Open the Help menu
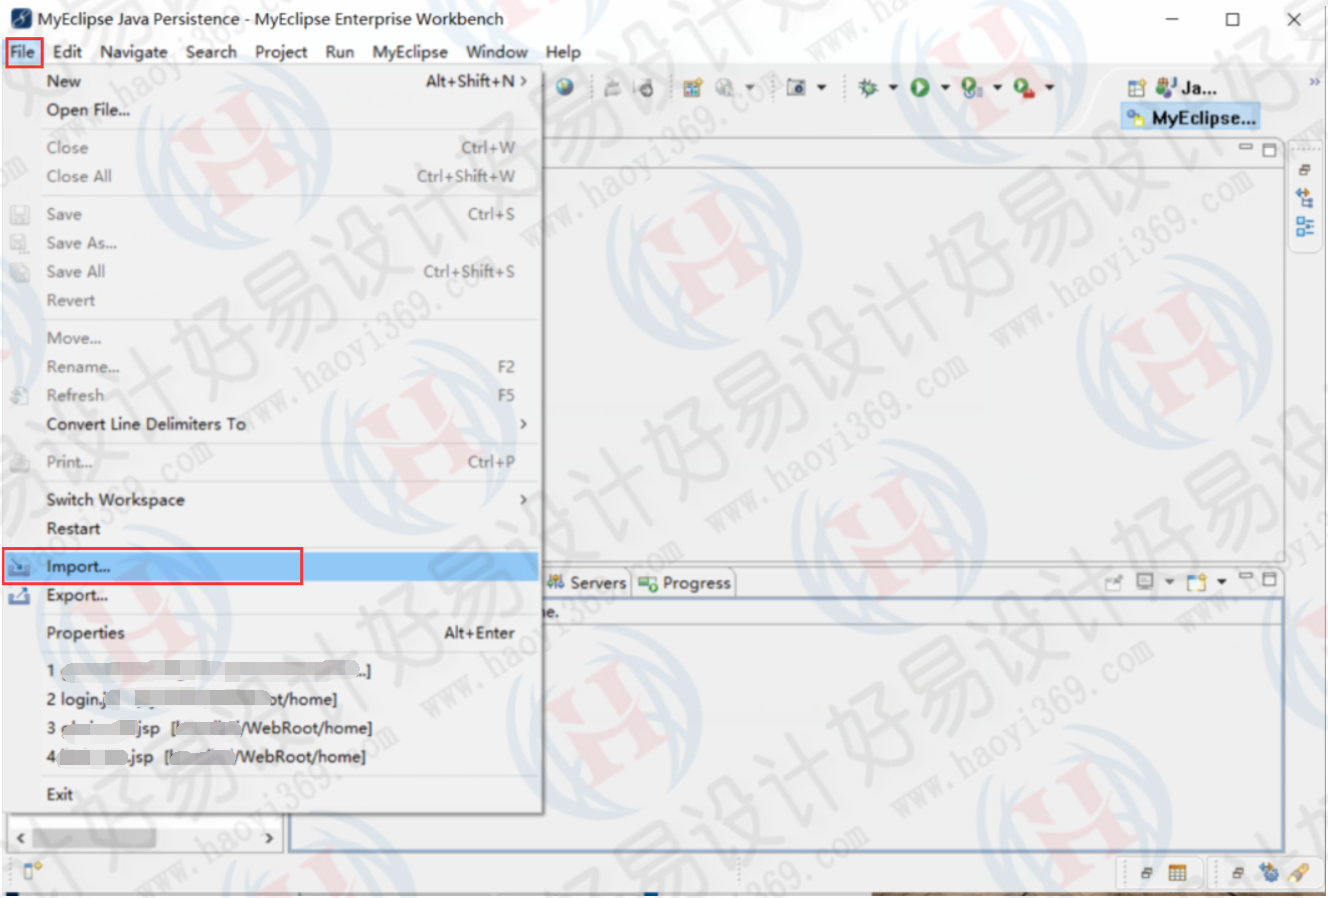The height and width of the screenshot is (898, 1328). [x=563, y=52]
